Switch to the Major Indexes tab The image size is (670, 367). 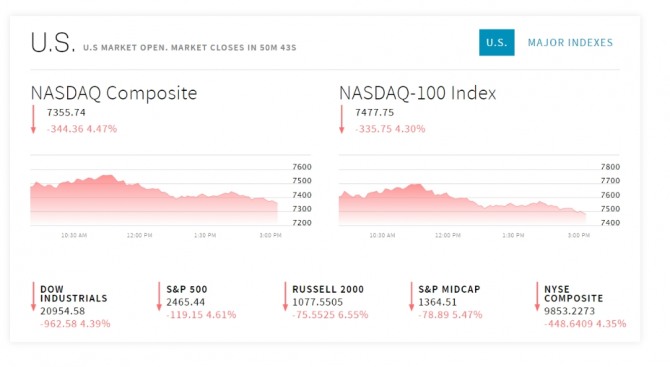570,42
